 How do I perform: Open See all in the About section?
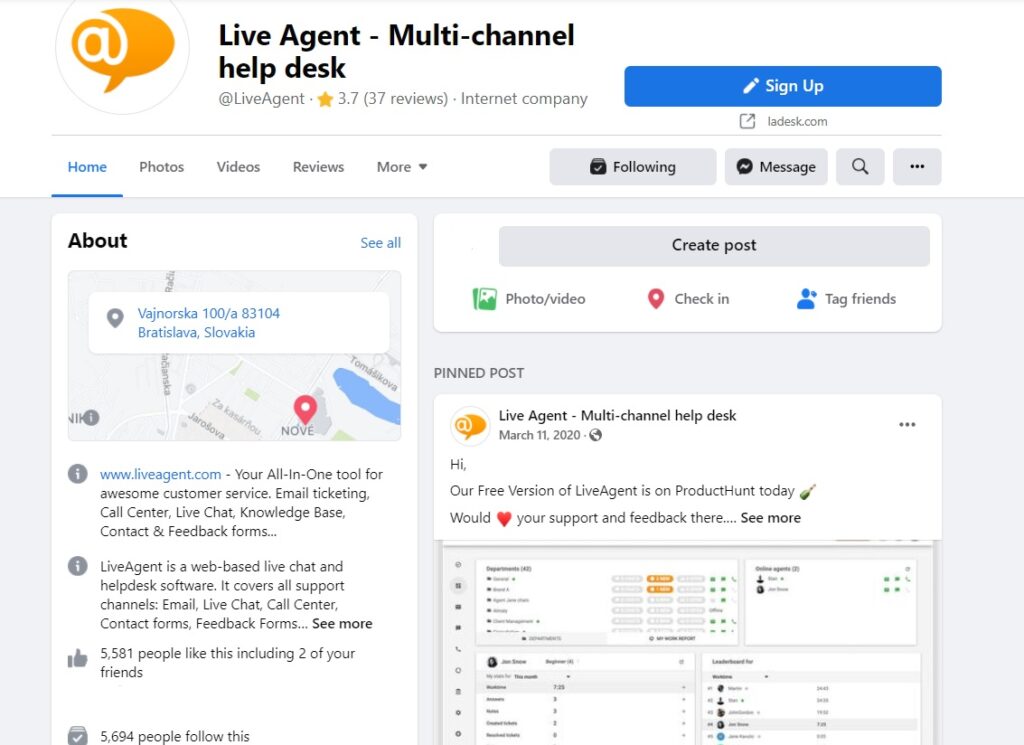tap(380, 242)
